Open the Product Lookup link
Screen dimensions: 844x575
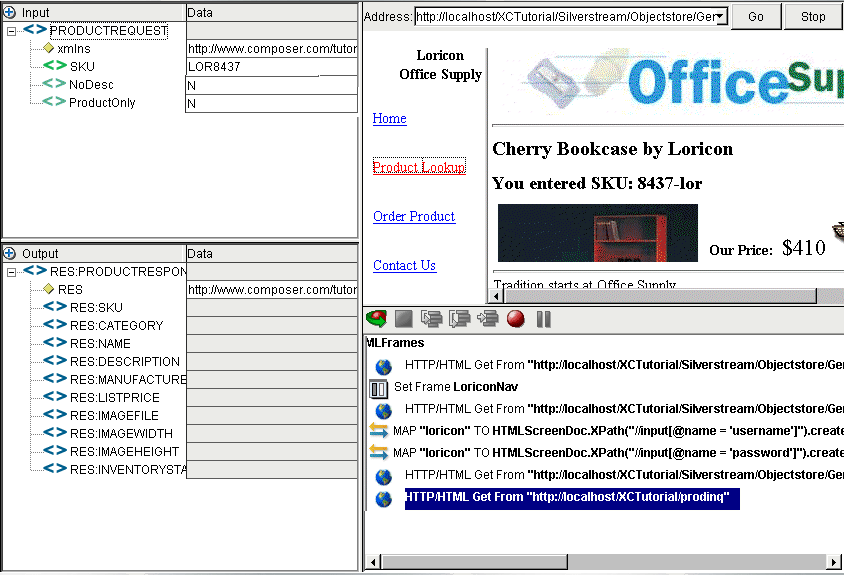point(419,167)
